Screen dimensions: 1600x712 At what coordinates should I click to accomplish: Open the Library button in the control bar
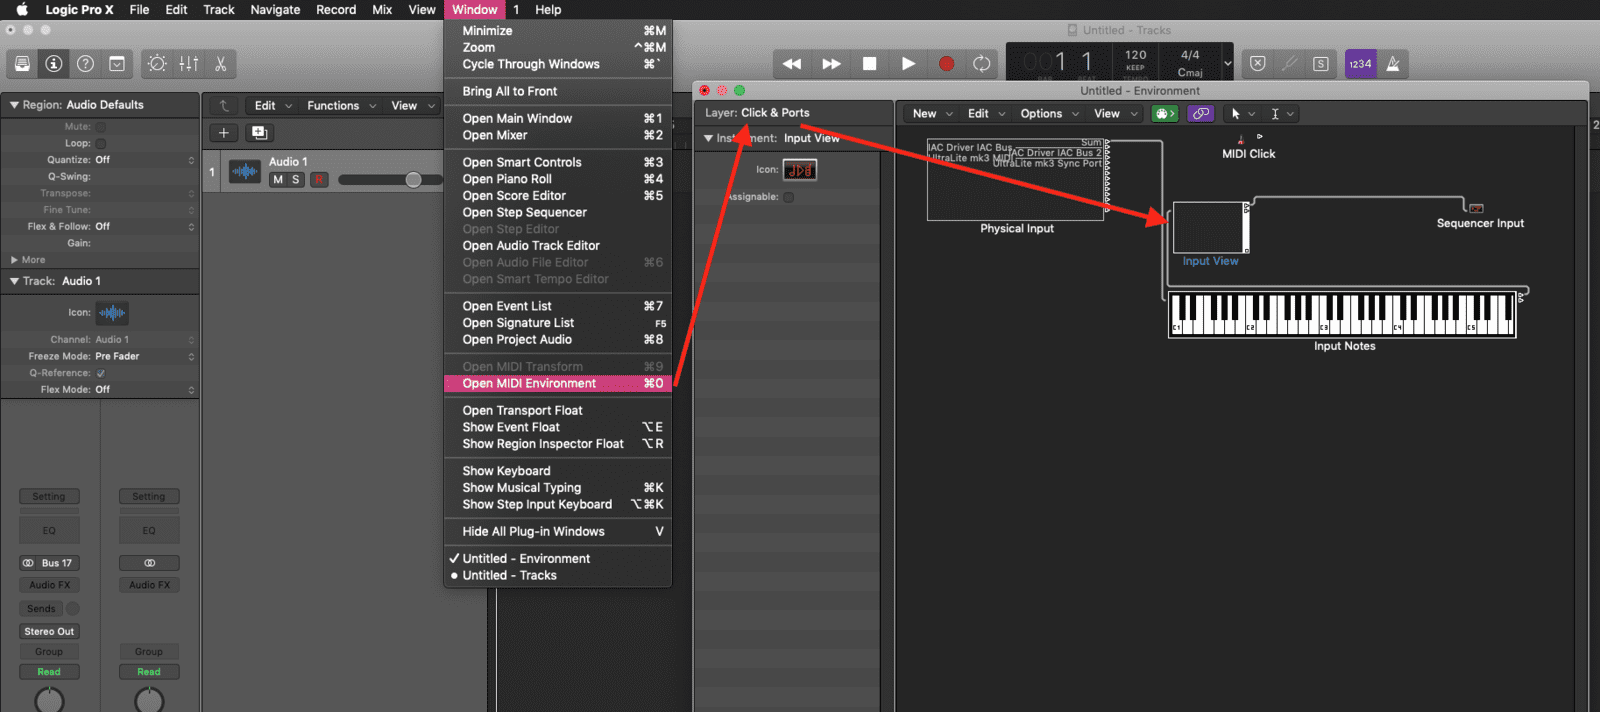click(x=22, y=64)
